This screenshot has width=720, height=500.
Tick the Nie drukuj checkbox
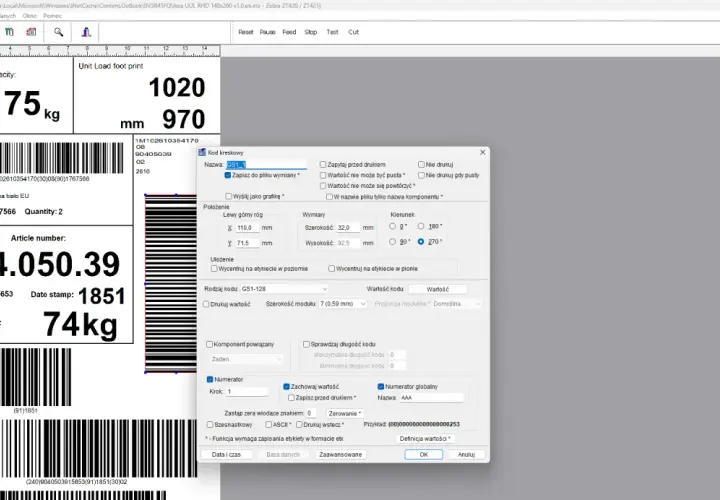pos(421,164)
